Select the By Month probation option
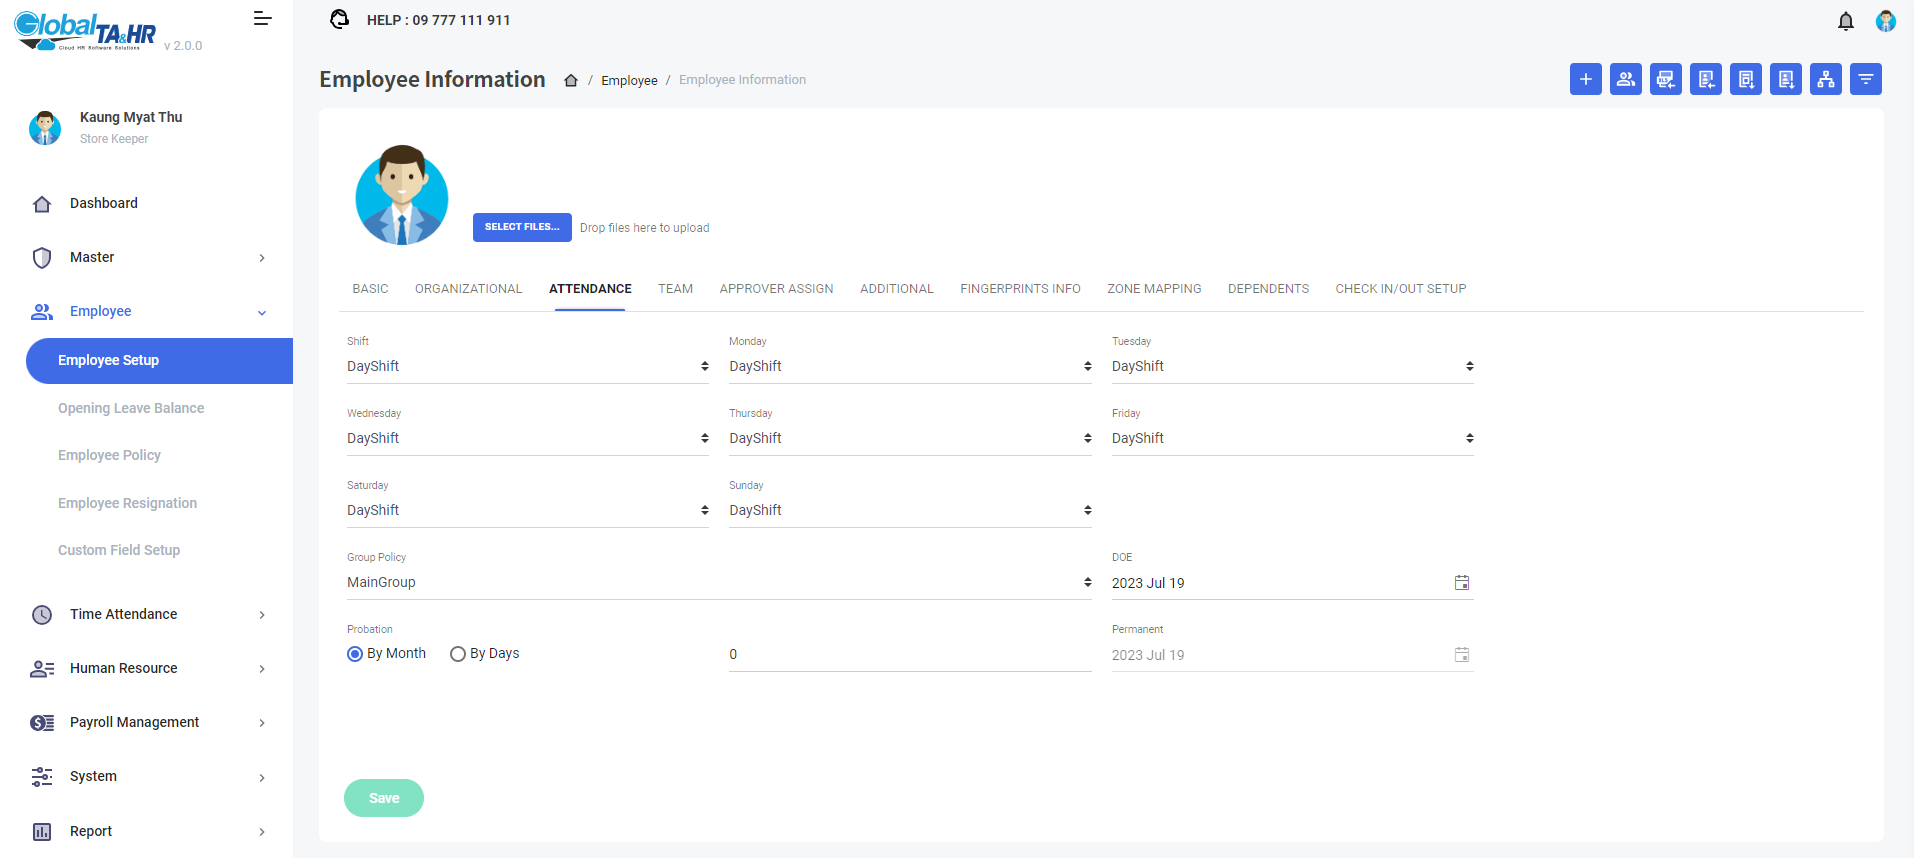The height and width of the screenshot is (858, 1914). [x=355, y=654]
